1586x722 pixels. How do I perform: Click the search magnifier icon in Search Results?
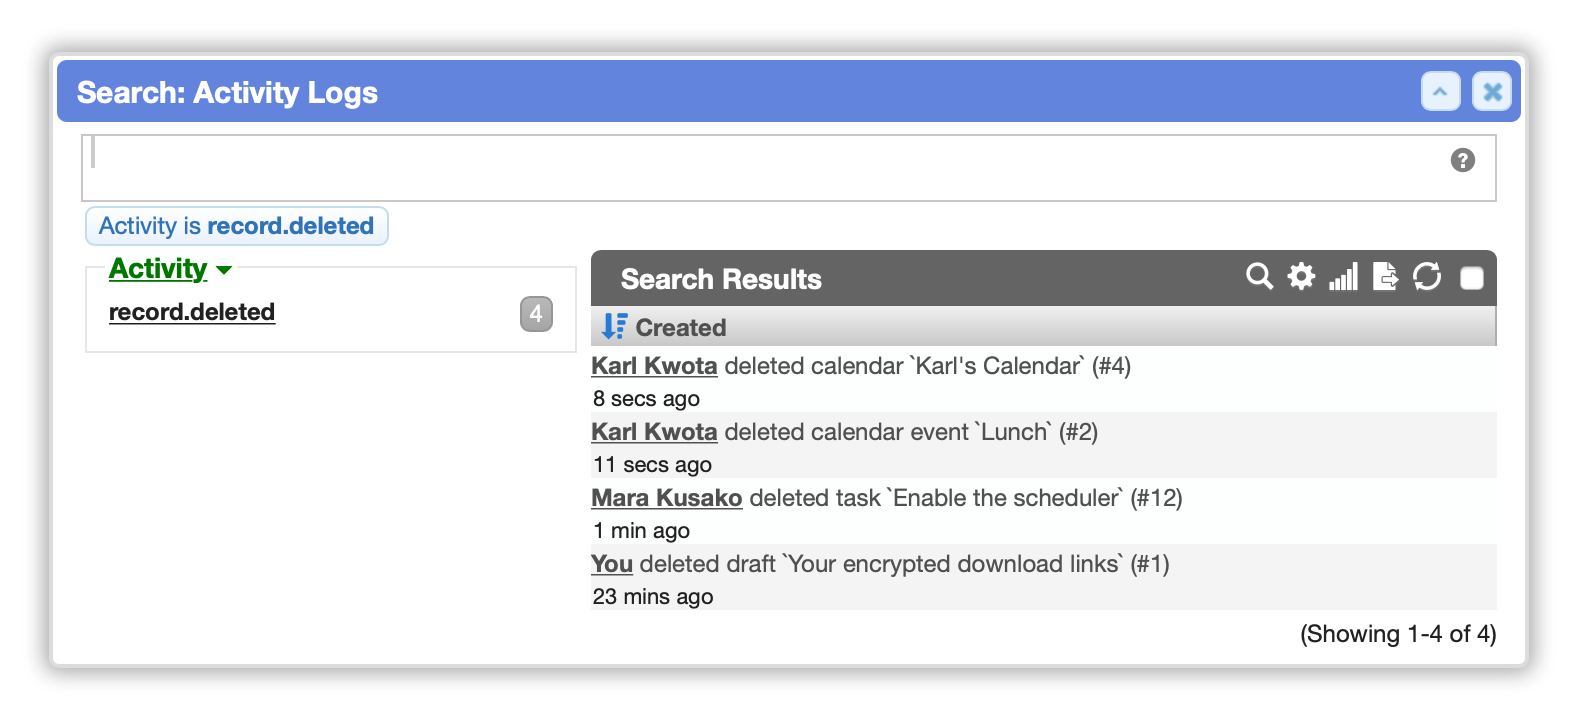(1259, 277)
